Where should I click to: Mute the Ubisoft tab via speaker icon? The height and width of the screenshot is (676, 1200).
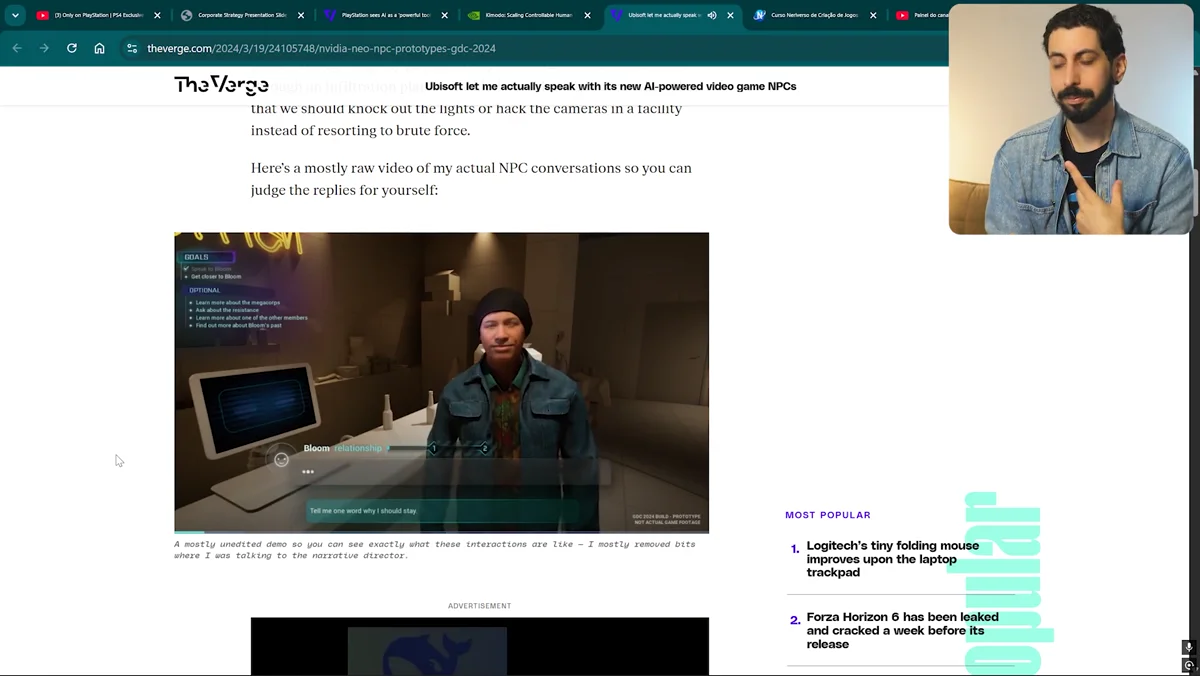[x=713, y=15]
